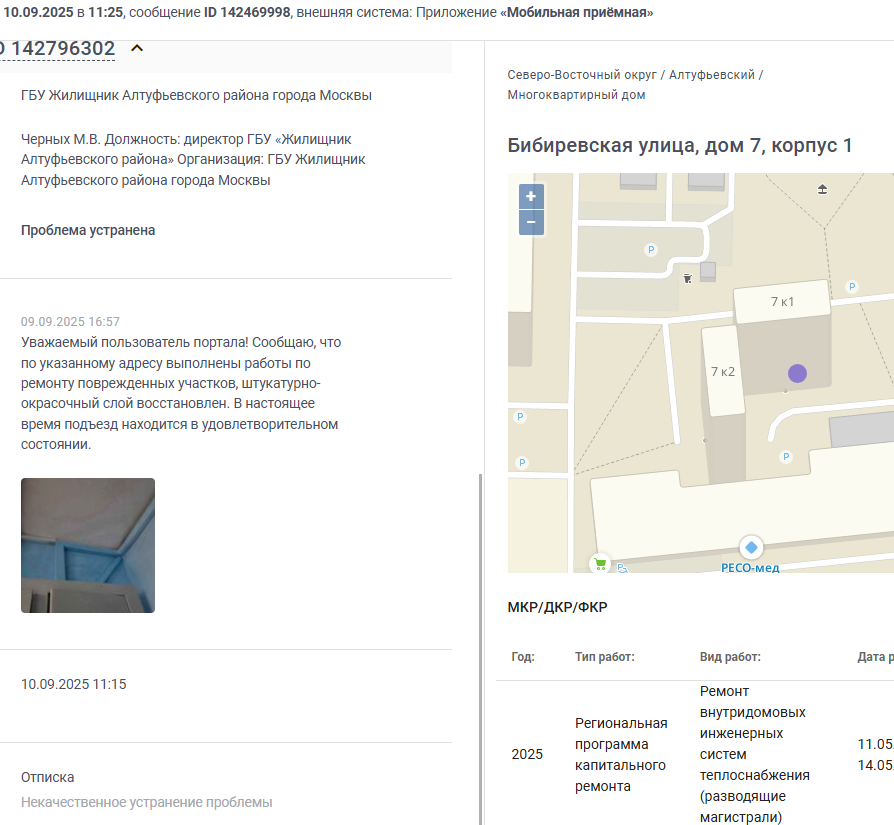
Task: Click the Год column header
Action: pos(523,657)
